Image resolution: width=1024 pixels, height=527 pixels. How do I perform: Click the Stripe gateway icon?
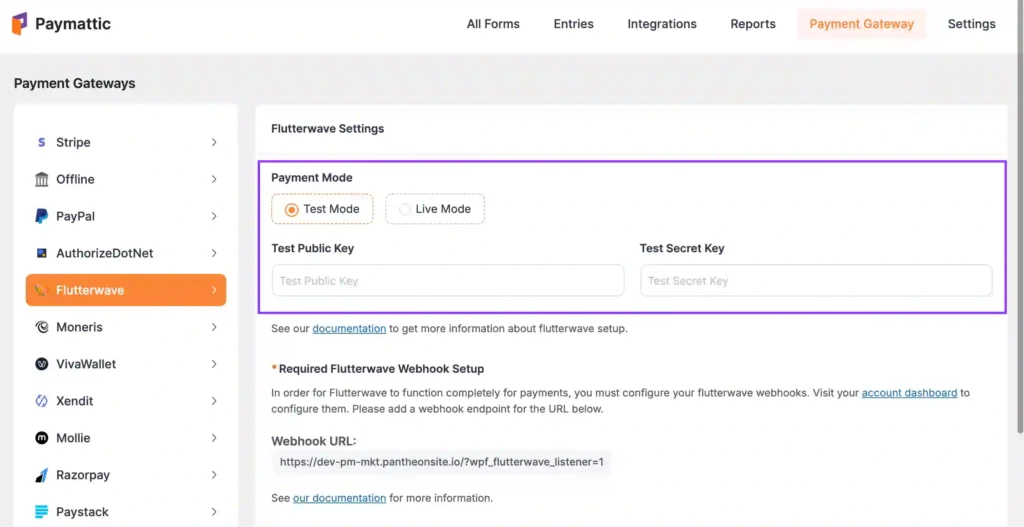pyautogui.click(x=42, y=142)
